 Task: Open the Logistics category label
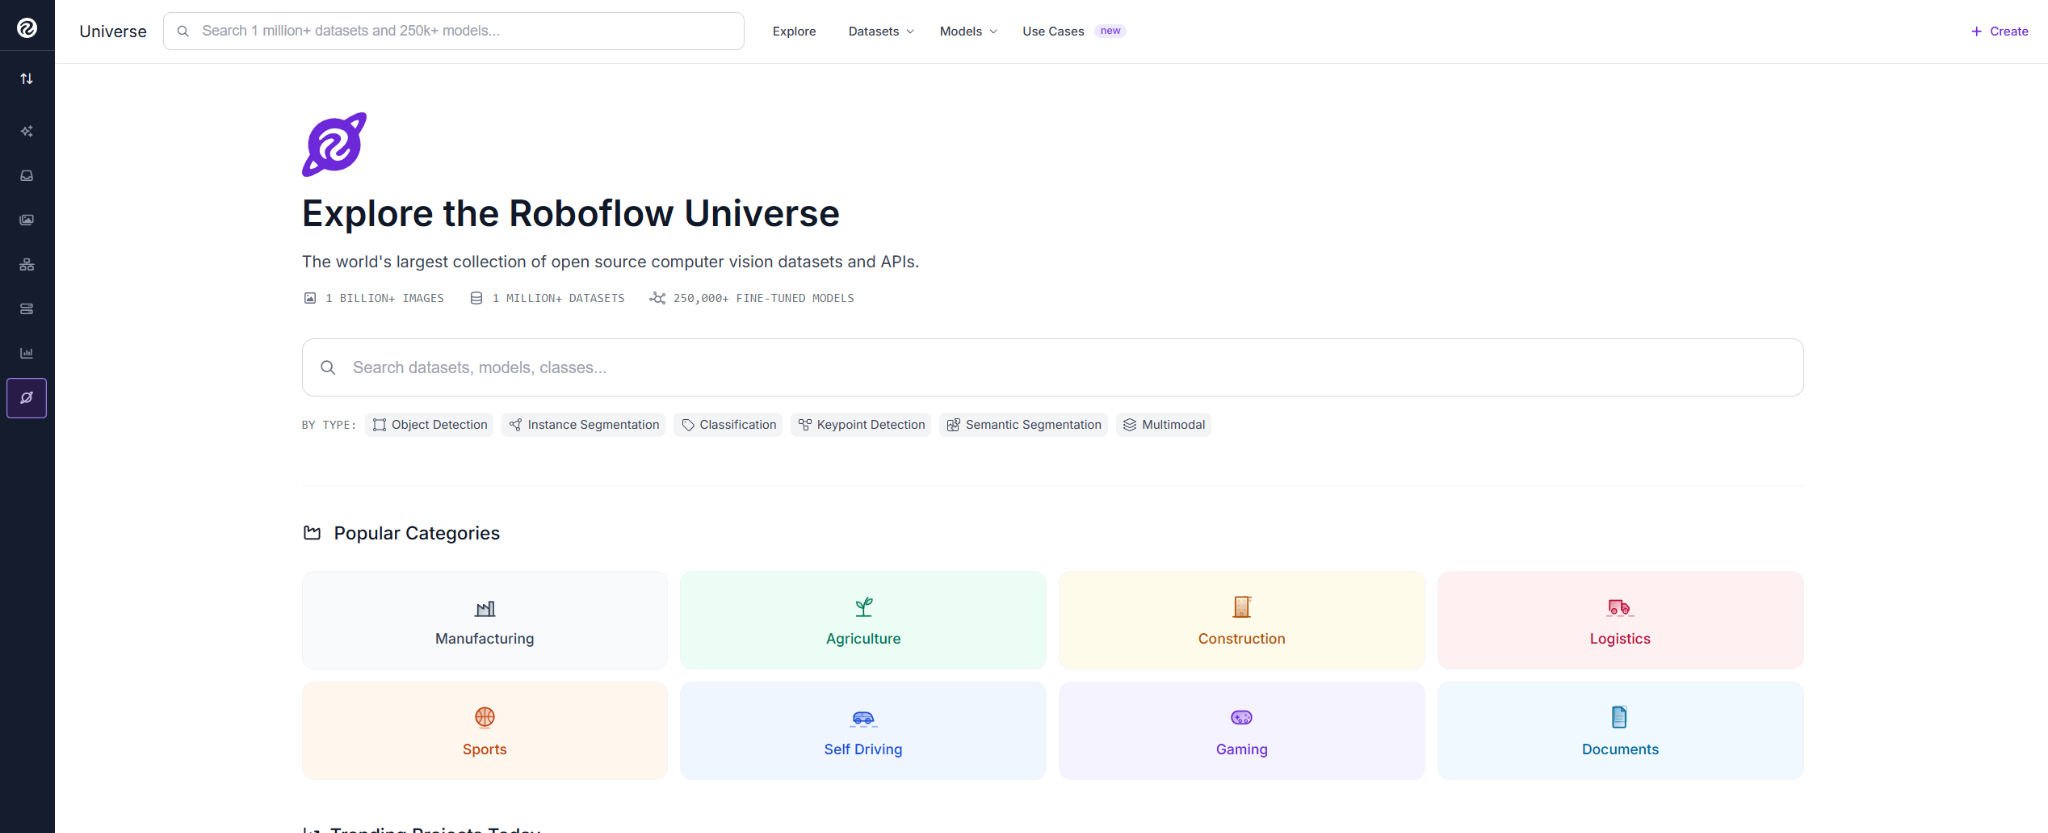pyautogui.click(x=1620, y=638)
